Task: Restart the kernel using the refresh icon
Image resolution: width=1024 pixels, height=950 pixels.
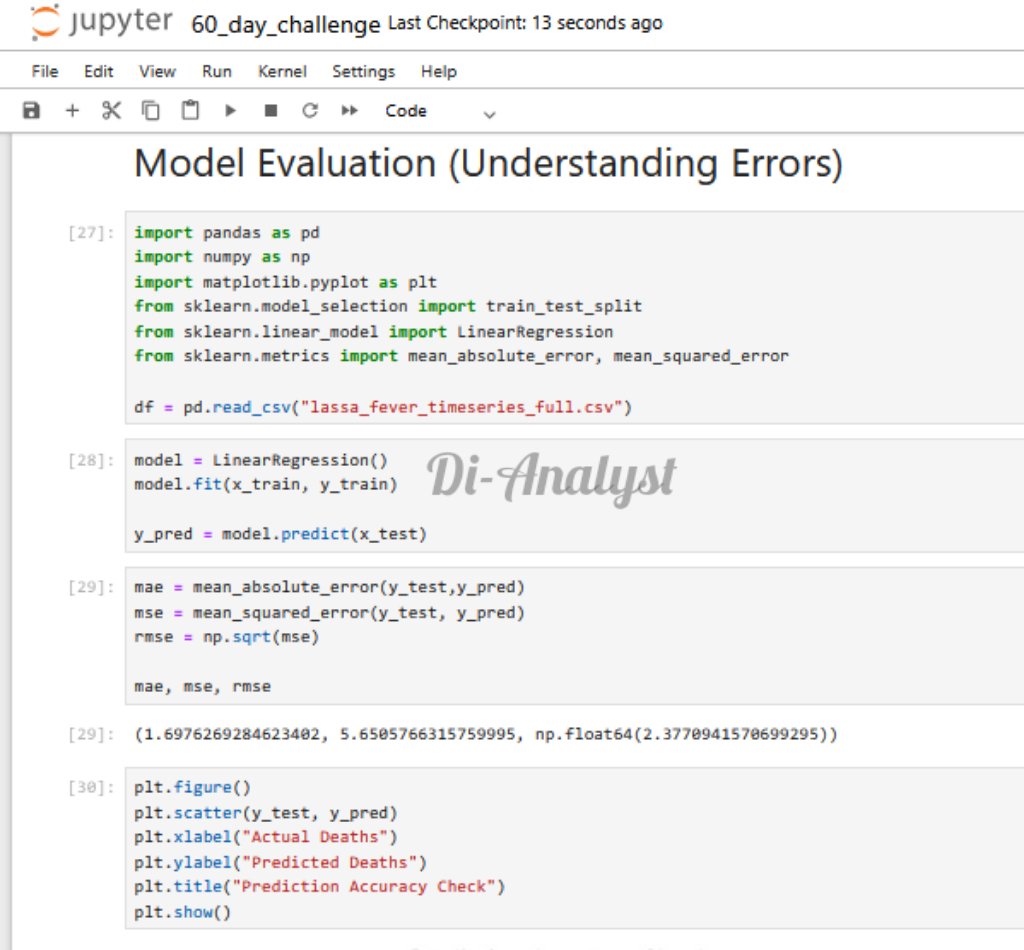Action: pos(310,111)
